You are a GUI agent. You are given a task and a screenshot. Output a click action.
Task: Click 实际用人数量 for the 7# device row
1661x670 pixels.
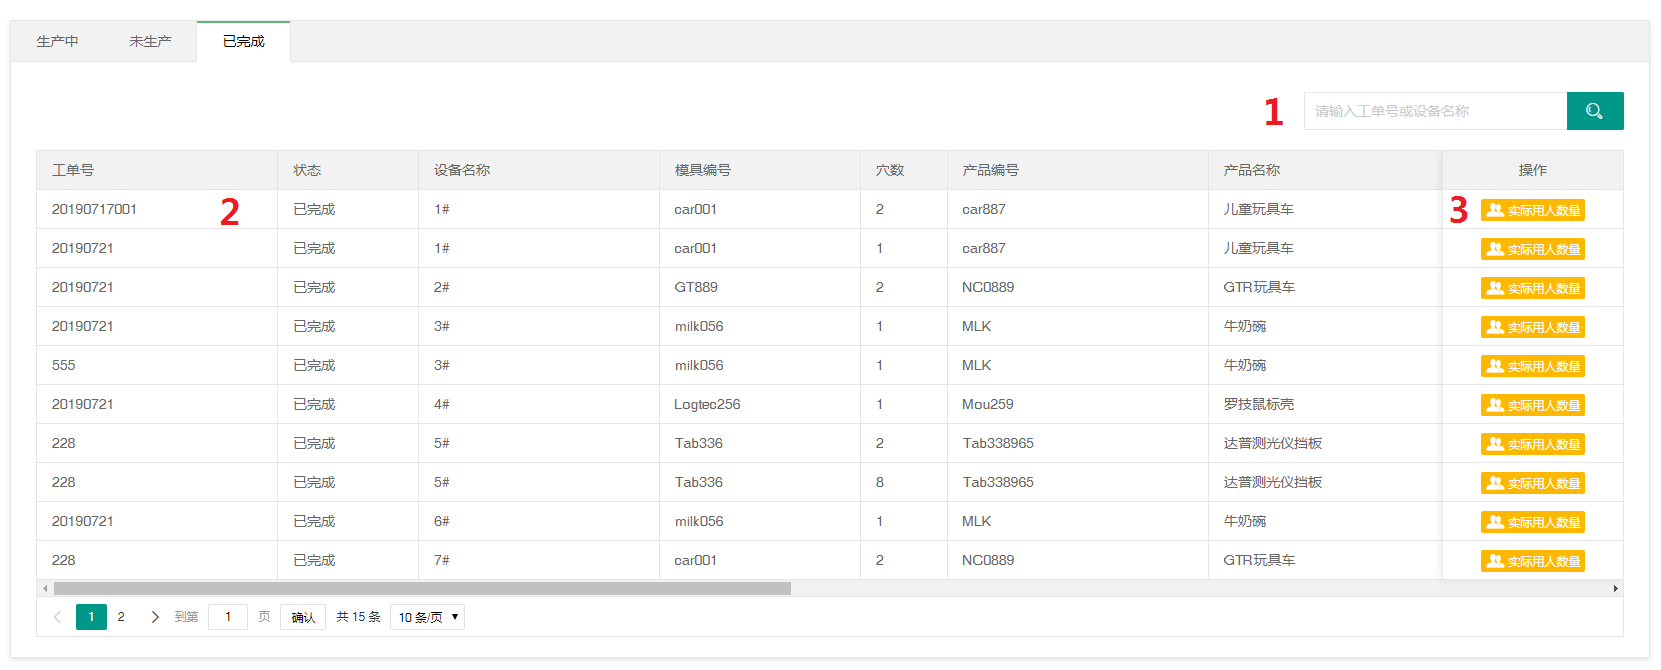click(1532, 561)
